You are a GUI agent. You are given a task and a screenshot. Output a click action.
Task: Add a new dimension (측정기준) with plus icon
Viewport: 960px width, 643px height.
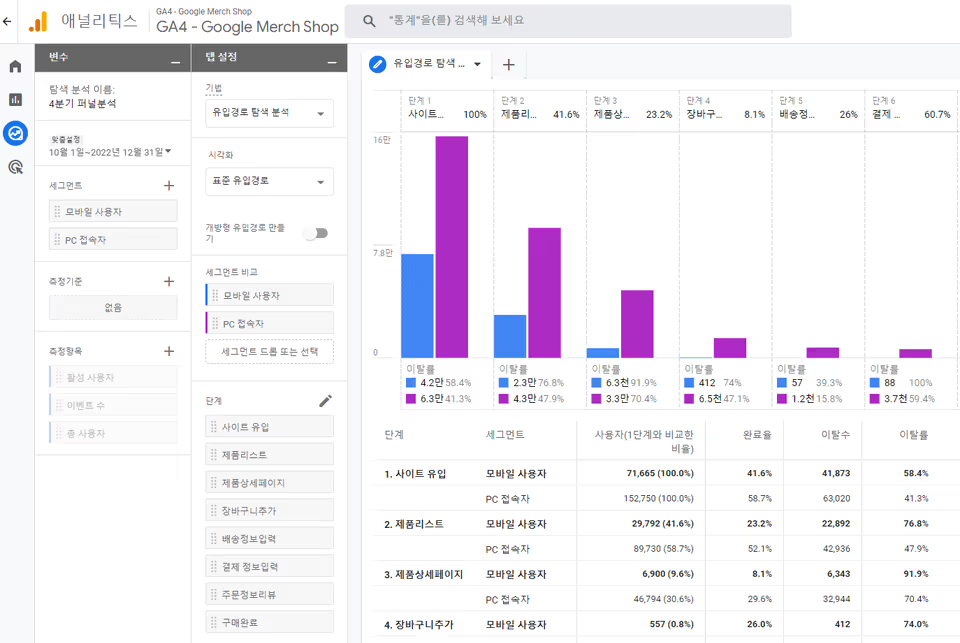[x=169, y=282]
